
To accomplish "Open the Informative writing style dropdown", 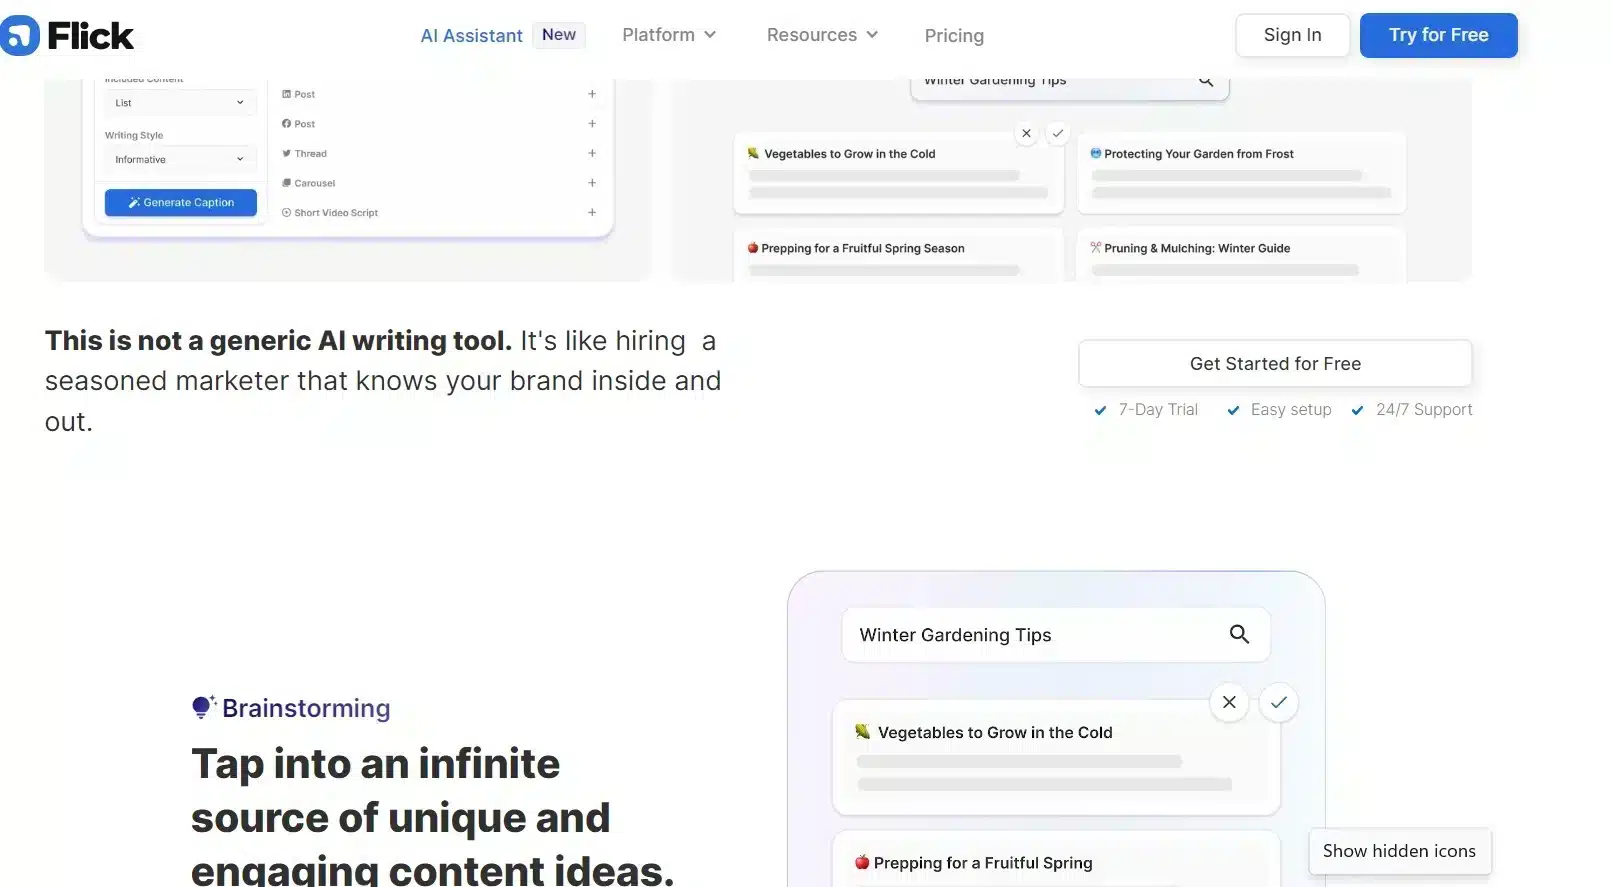I will 180,160.
